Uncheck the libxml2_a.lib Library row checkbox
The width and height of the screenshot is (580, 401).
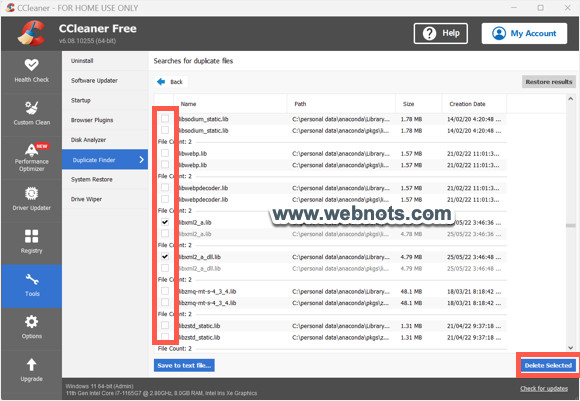point(165,222)
